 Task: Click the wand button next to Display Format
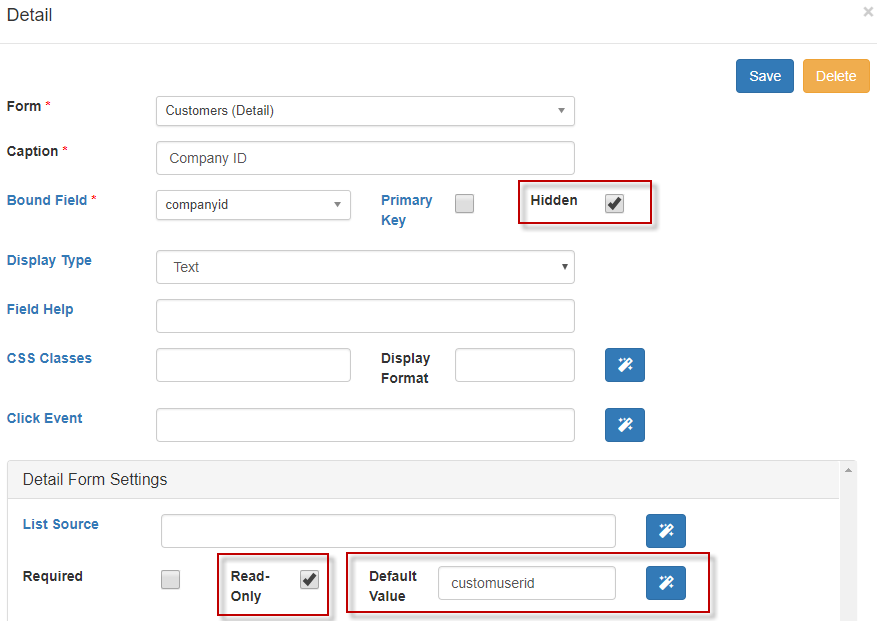pyautogui.click(x=625, y=365)
